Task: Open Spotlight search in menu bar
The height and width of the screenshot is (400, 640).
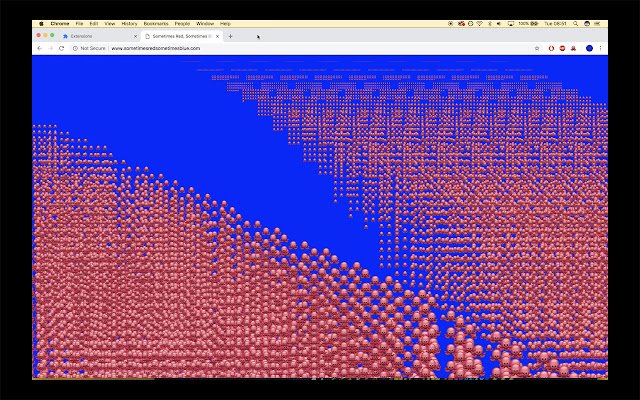Action: (x=576, y=24)
